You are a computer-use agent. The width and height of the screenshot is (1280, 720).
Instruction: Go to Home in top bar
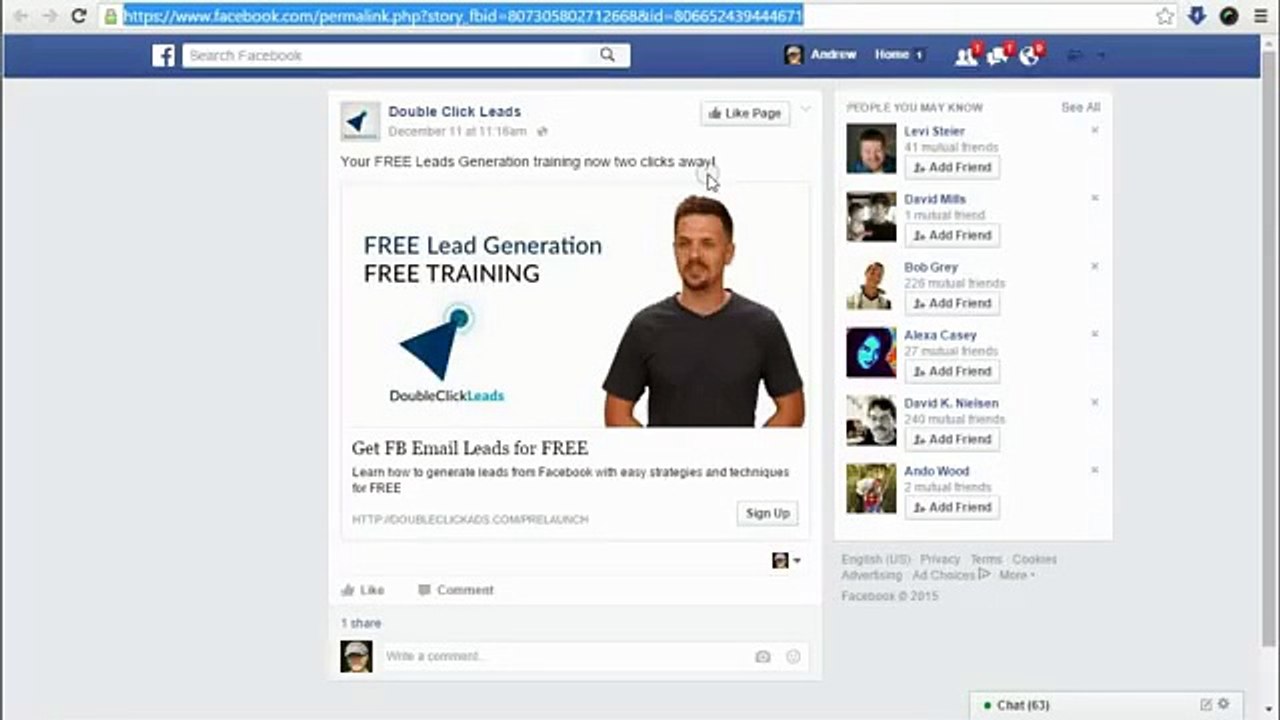892,55
